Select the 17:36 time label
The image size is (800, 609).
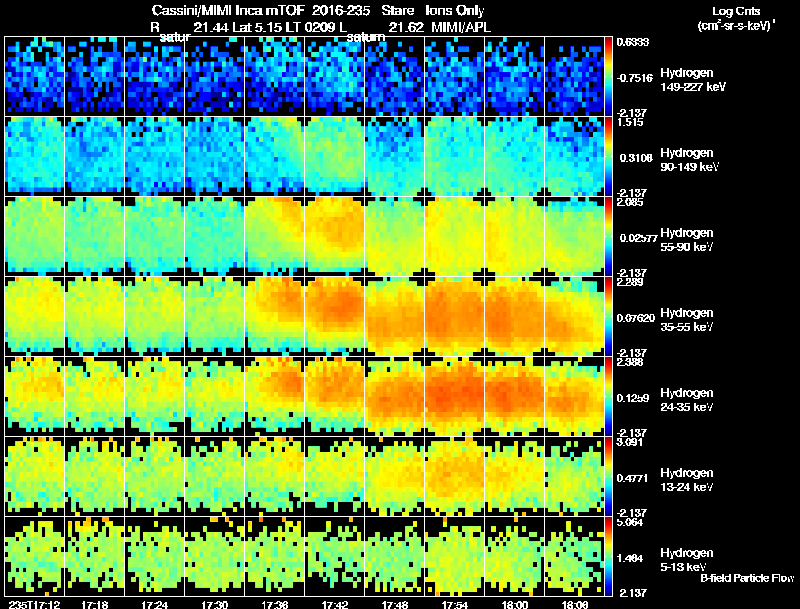274,604
